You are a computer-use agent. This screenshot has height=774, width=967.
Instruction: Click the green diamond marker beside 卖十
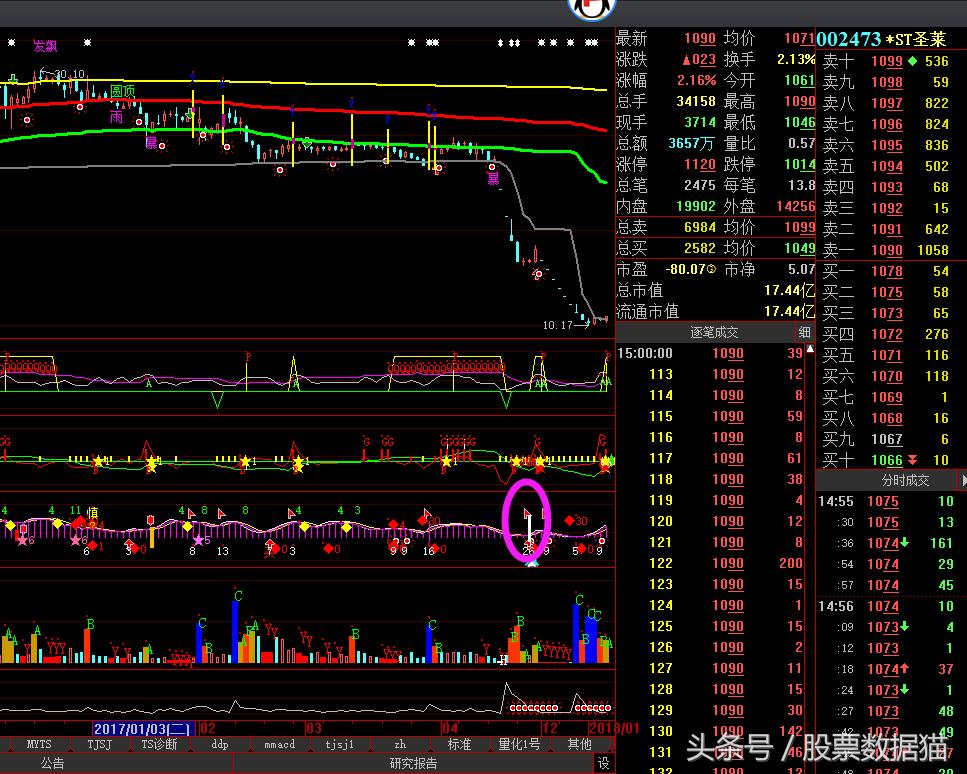point(911,61)
